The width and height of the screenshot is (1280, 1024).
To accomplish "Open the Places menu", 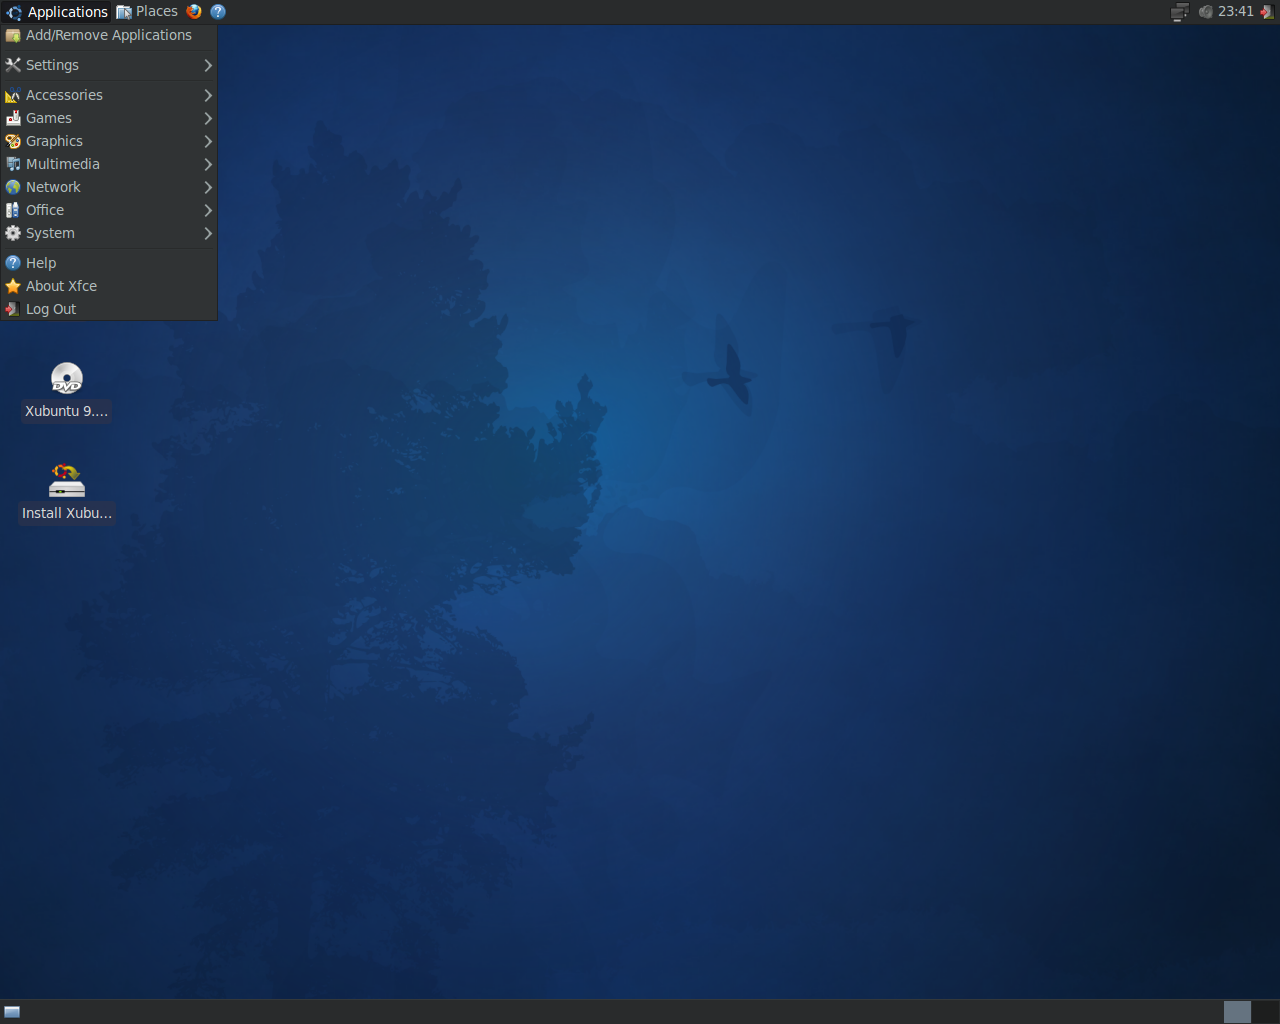I will [x=147, y=12].
